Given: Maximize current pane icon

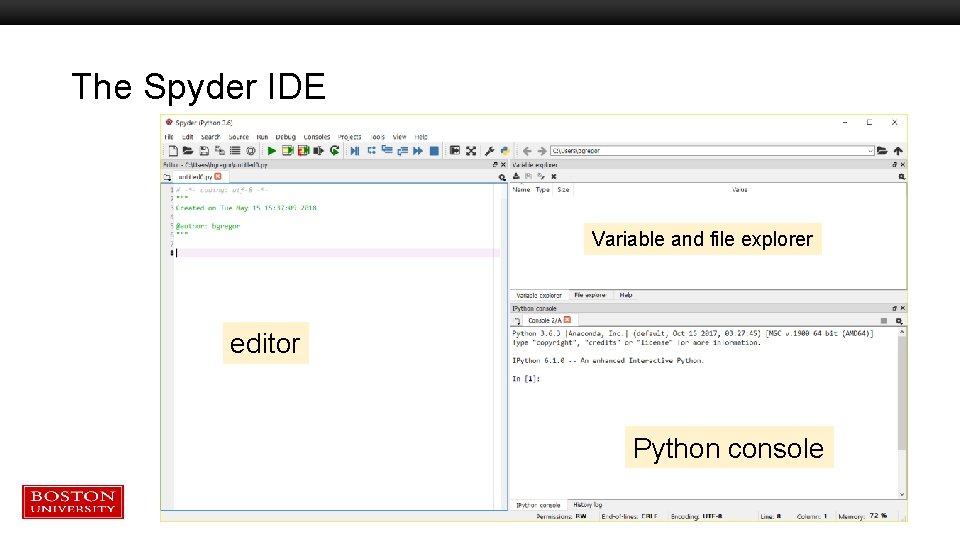Looking at the screenshot, I should click(x=455, y=151).
